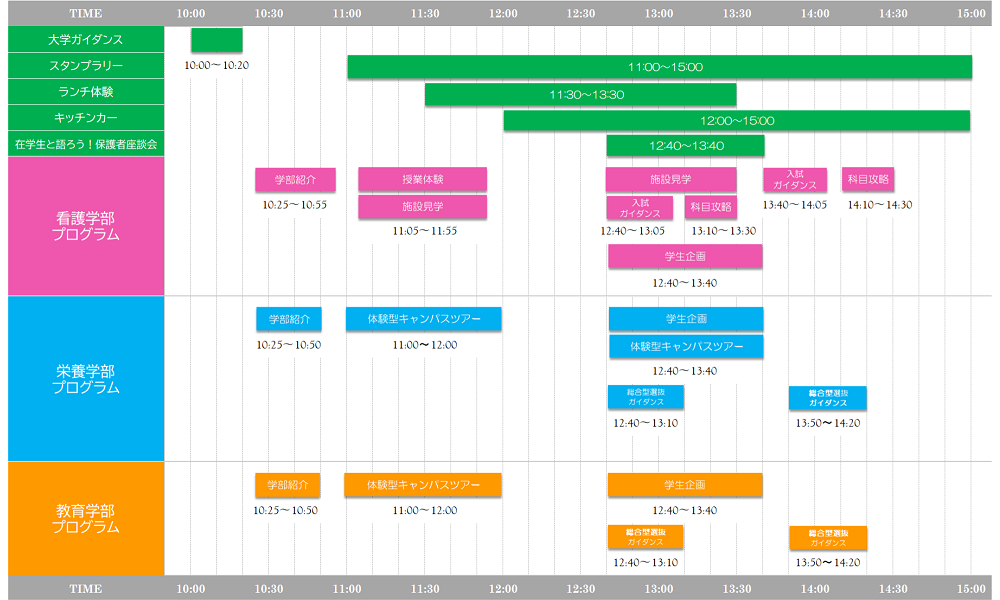Screen dimensions: 1000x600
Task: Click the スタンプラリー 11:00～15:00 green bar
Action: [x=659, y=67]
